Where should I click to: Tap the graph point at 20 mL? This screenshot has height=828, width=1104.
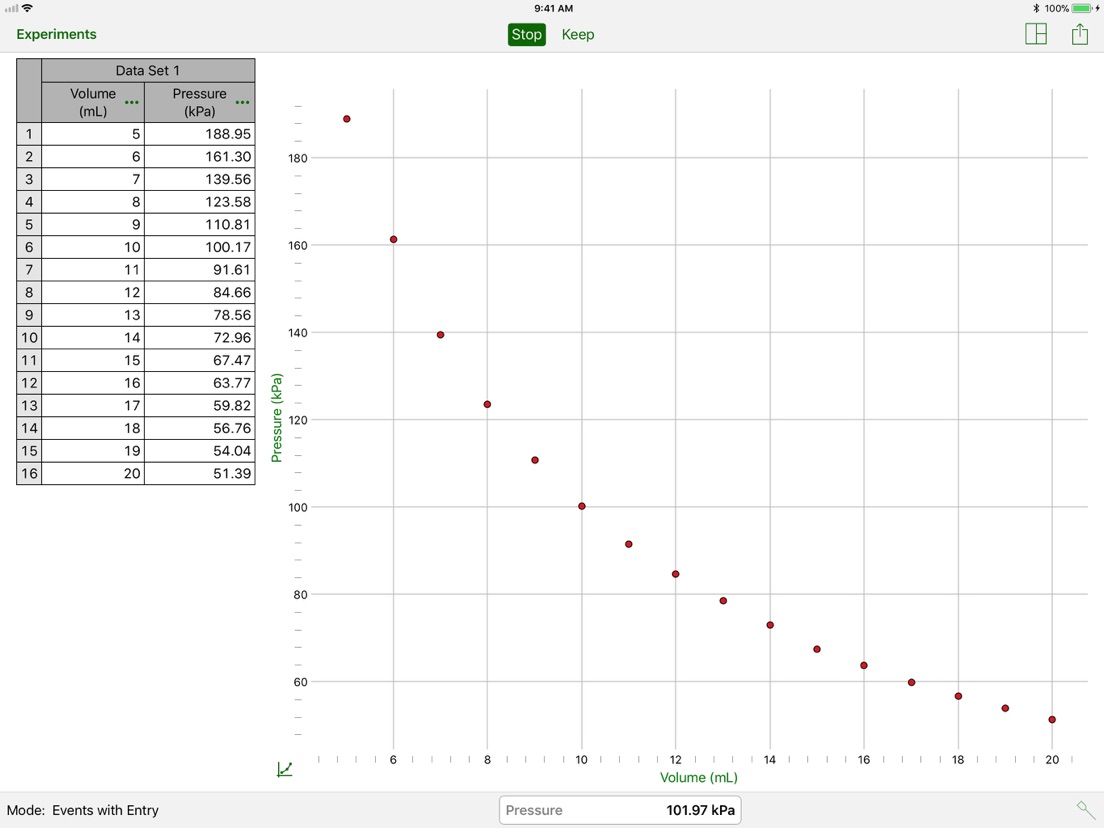(x=1052, y=720)
